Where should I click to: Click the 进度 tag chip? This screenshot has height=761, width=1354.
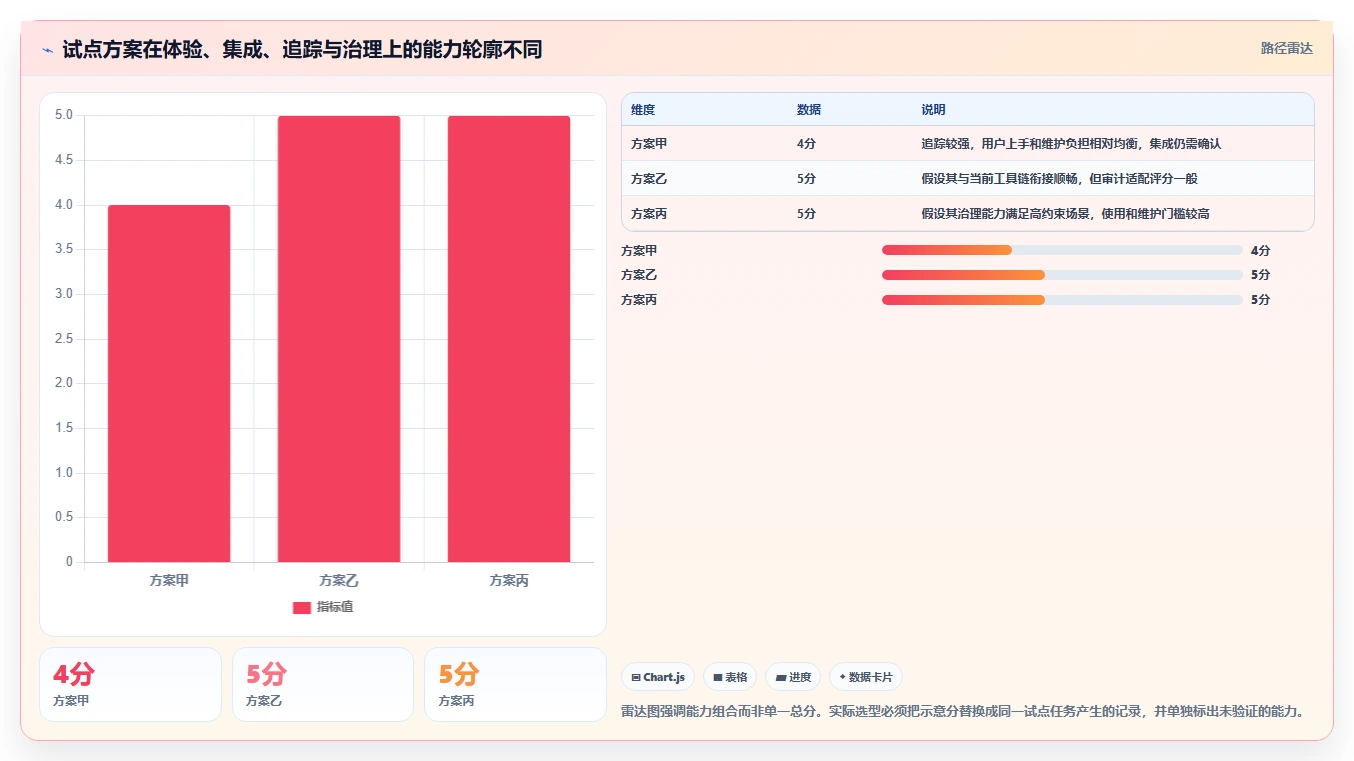(793, 677)
